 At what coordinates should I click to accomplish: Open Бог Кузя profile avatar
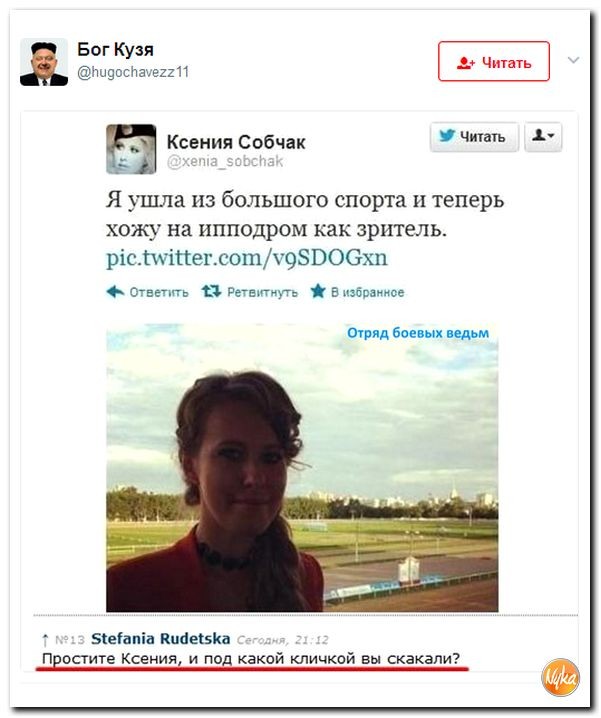tap(44, 62)
